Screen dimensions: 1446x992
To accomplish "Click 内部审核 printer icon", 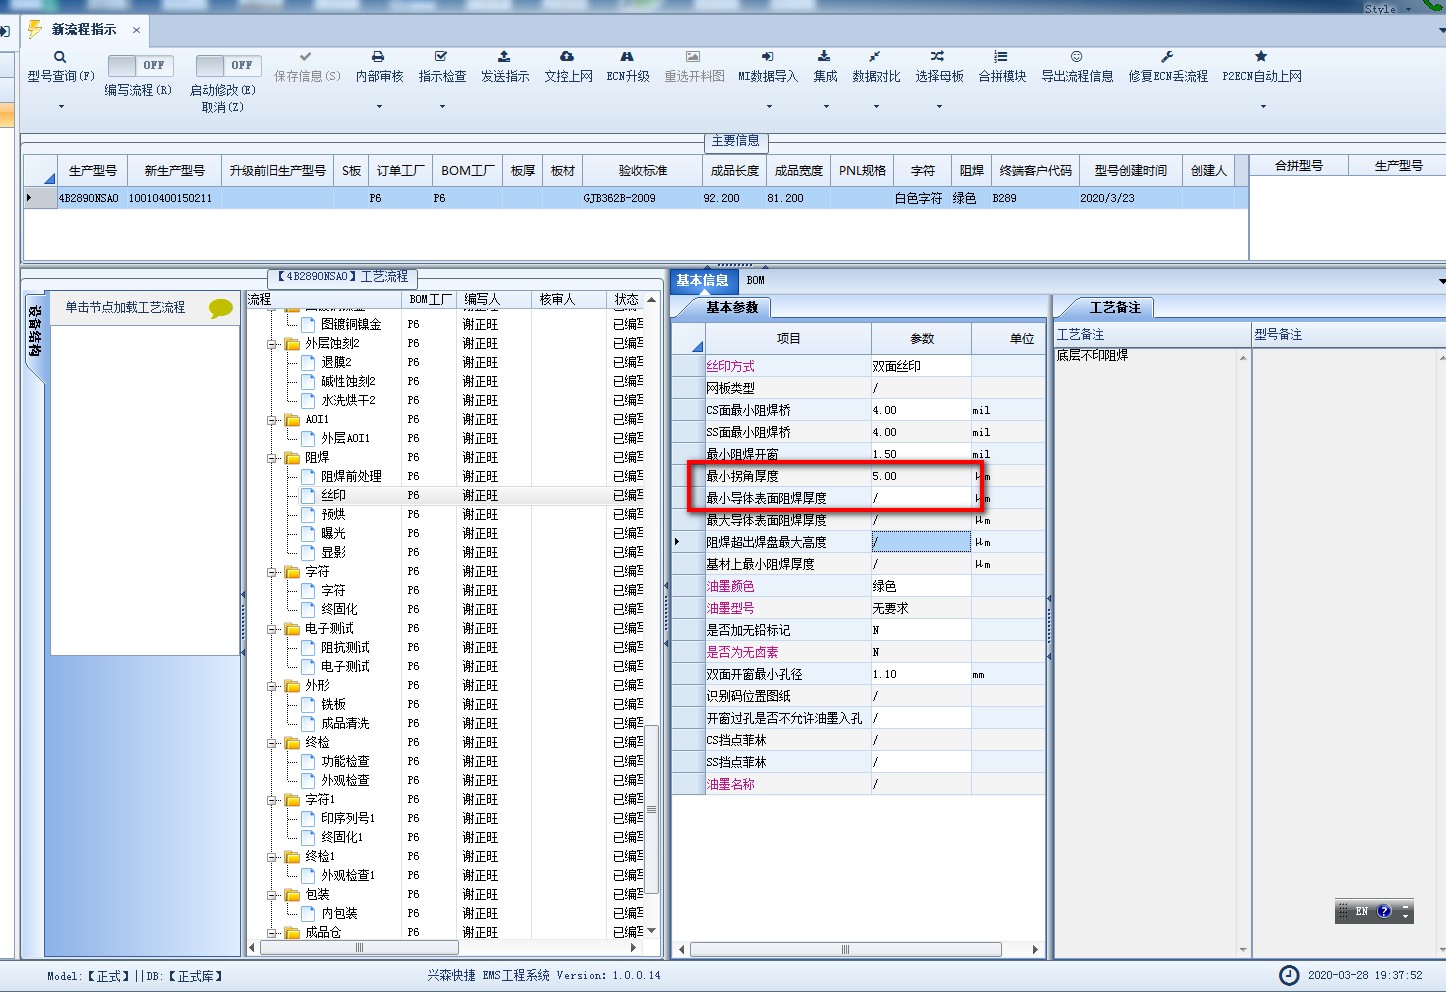I will (378, 57).
